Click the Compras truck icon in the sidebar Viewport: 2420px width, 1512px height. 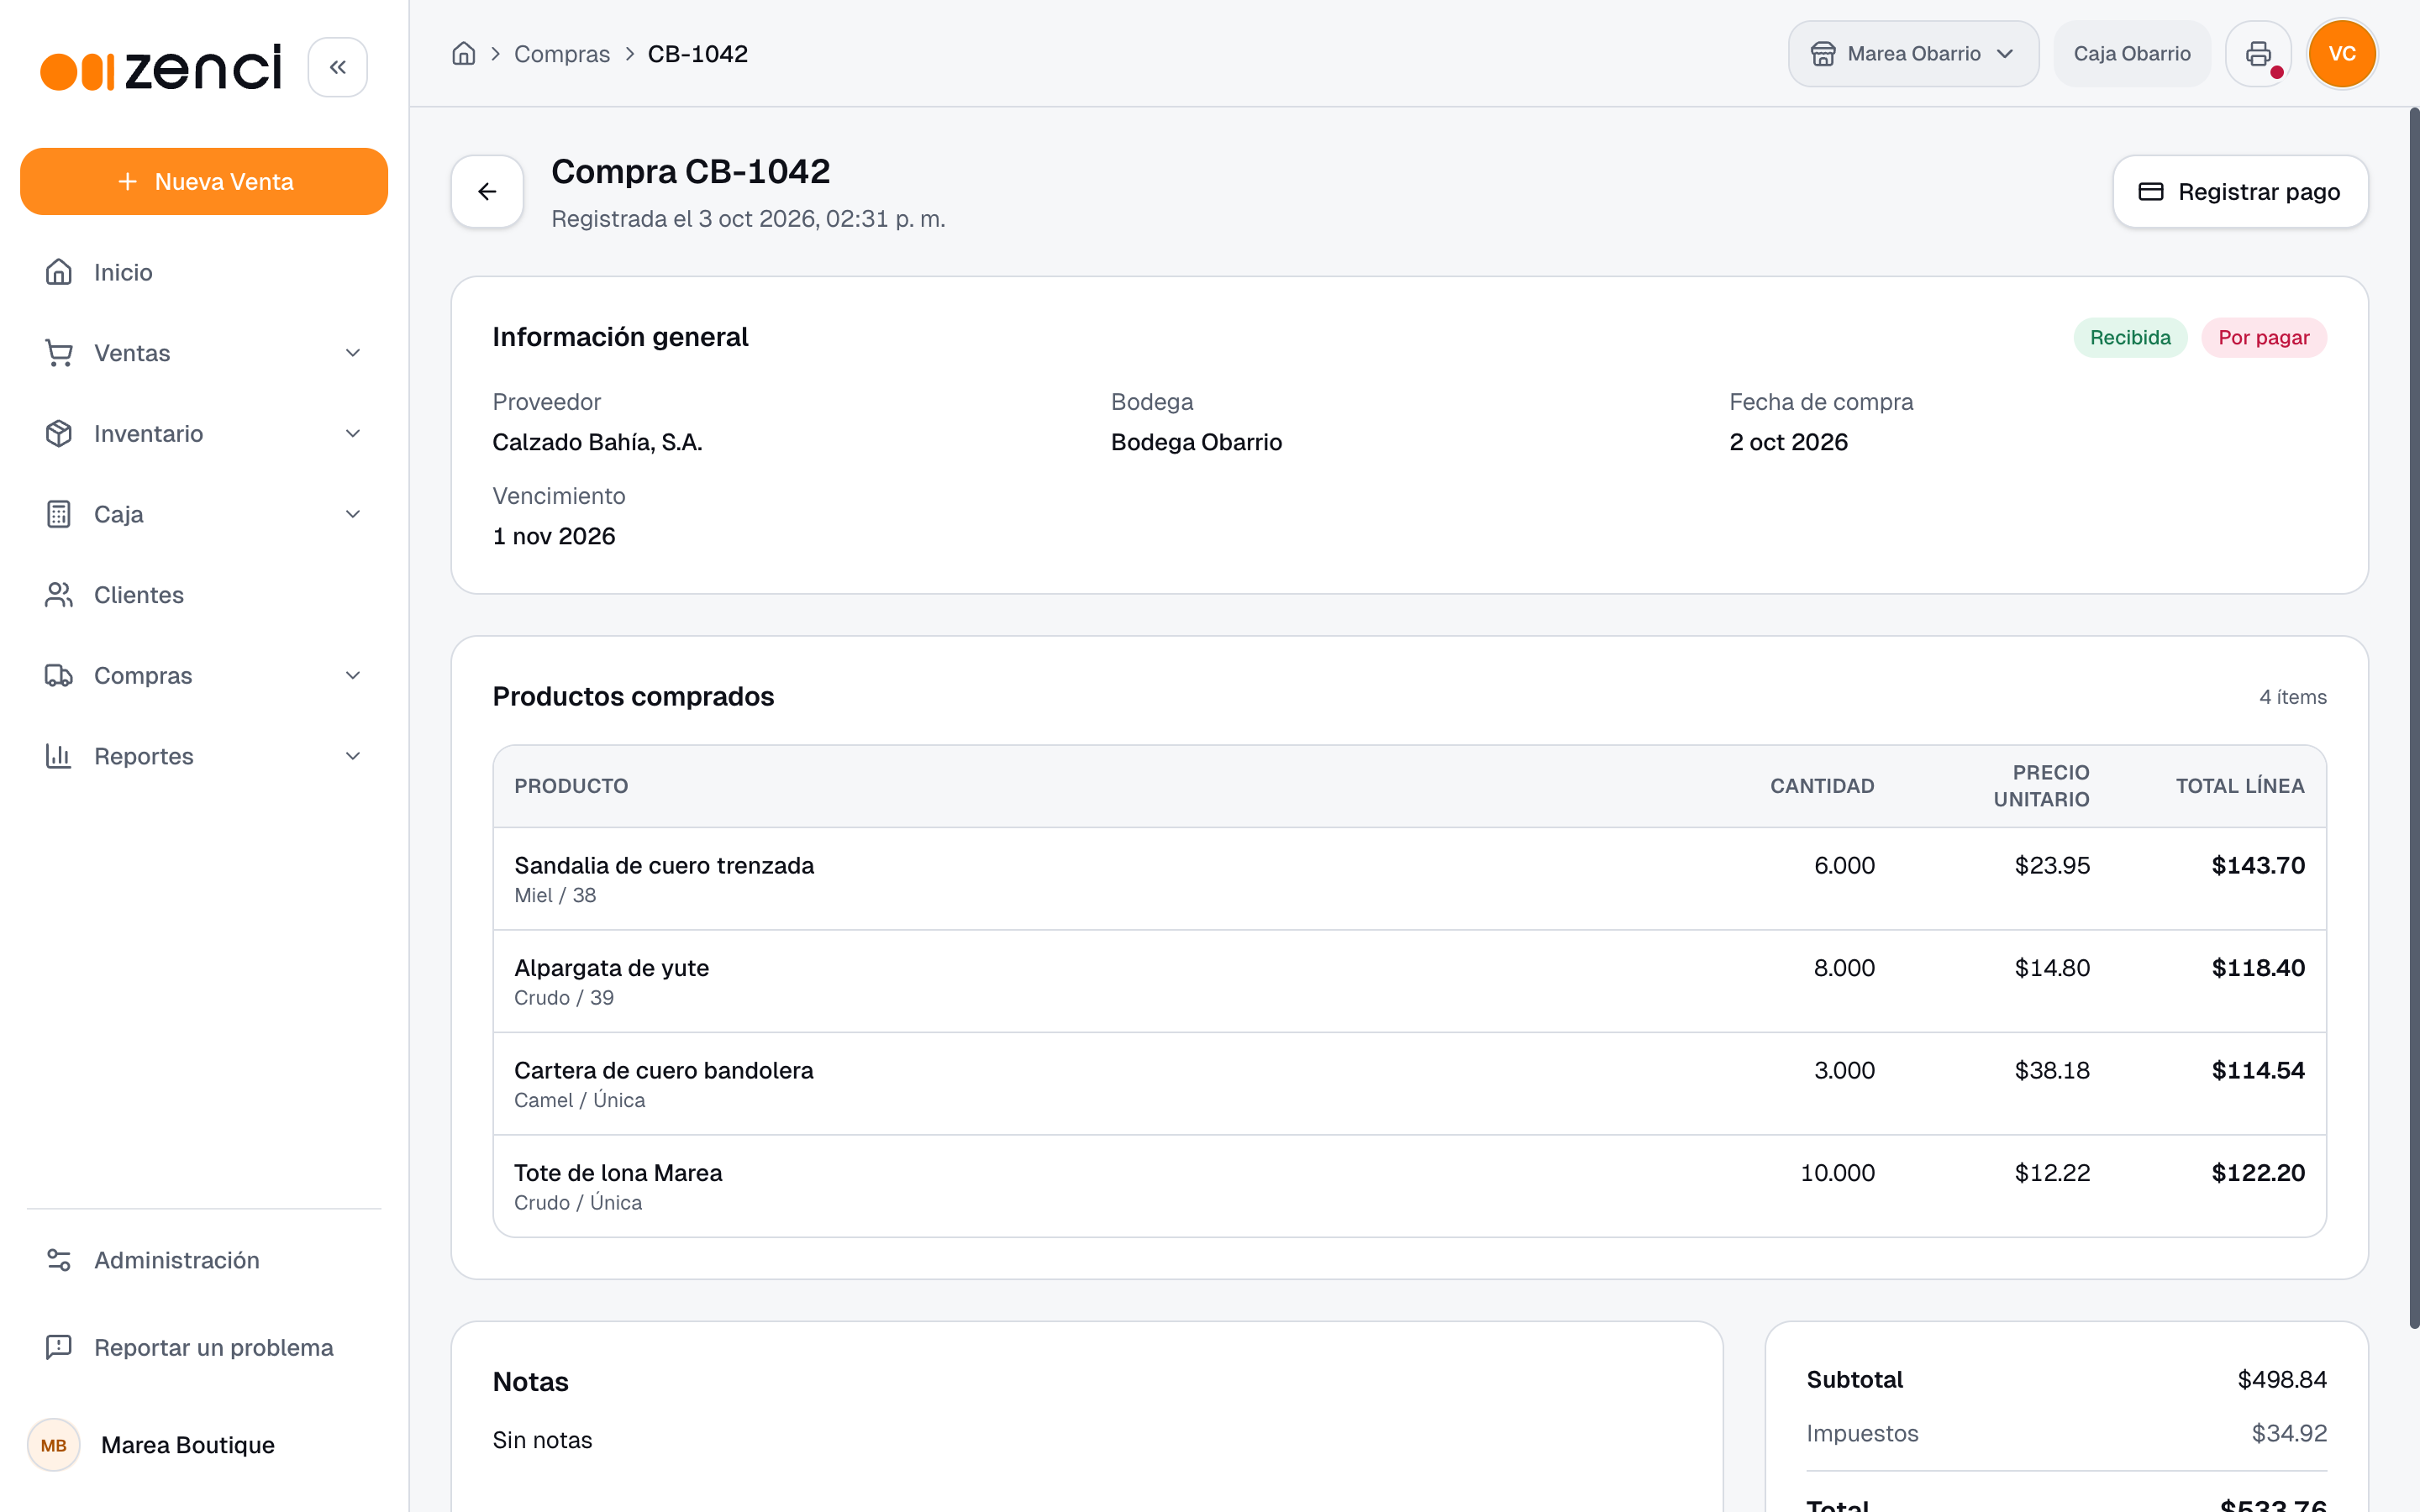[59, 675]
